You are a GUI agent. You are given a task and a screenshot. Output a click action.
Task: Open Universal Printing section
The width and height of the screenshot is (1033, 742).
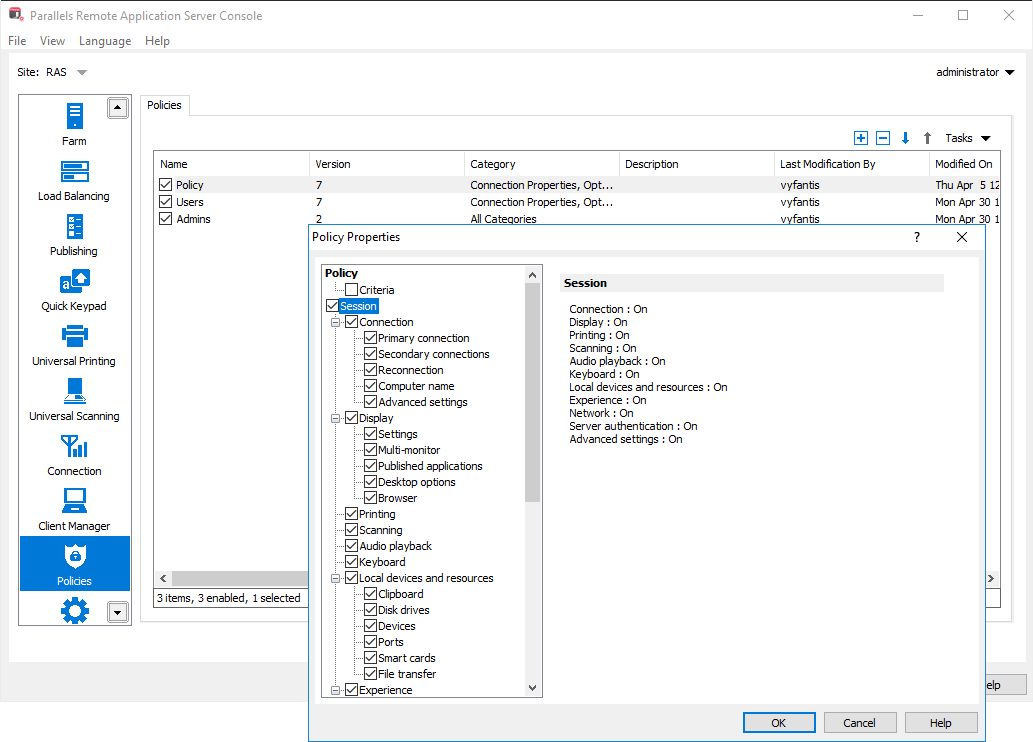point(74,345)
